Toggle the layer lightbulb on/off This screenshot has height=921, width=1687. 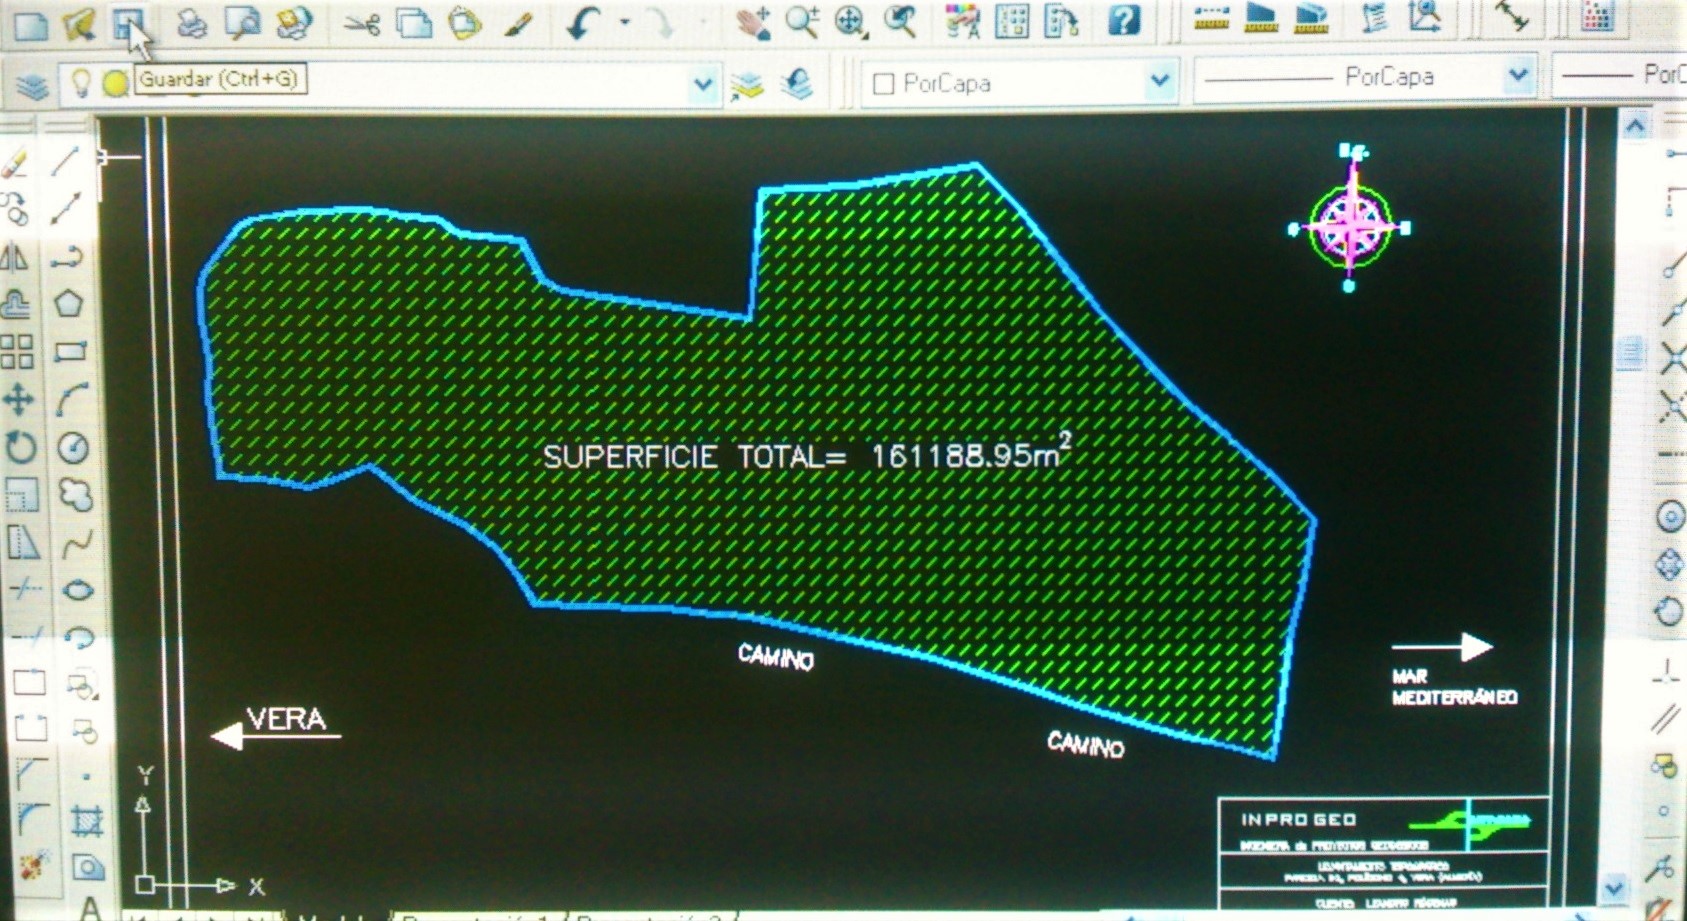[x=80, y=83]
